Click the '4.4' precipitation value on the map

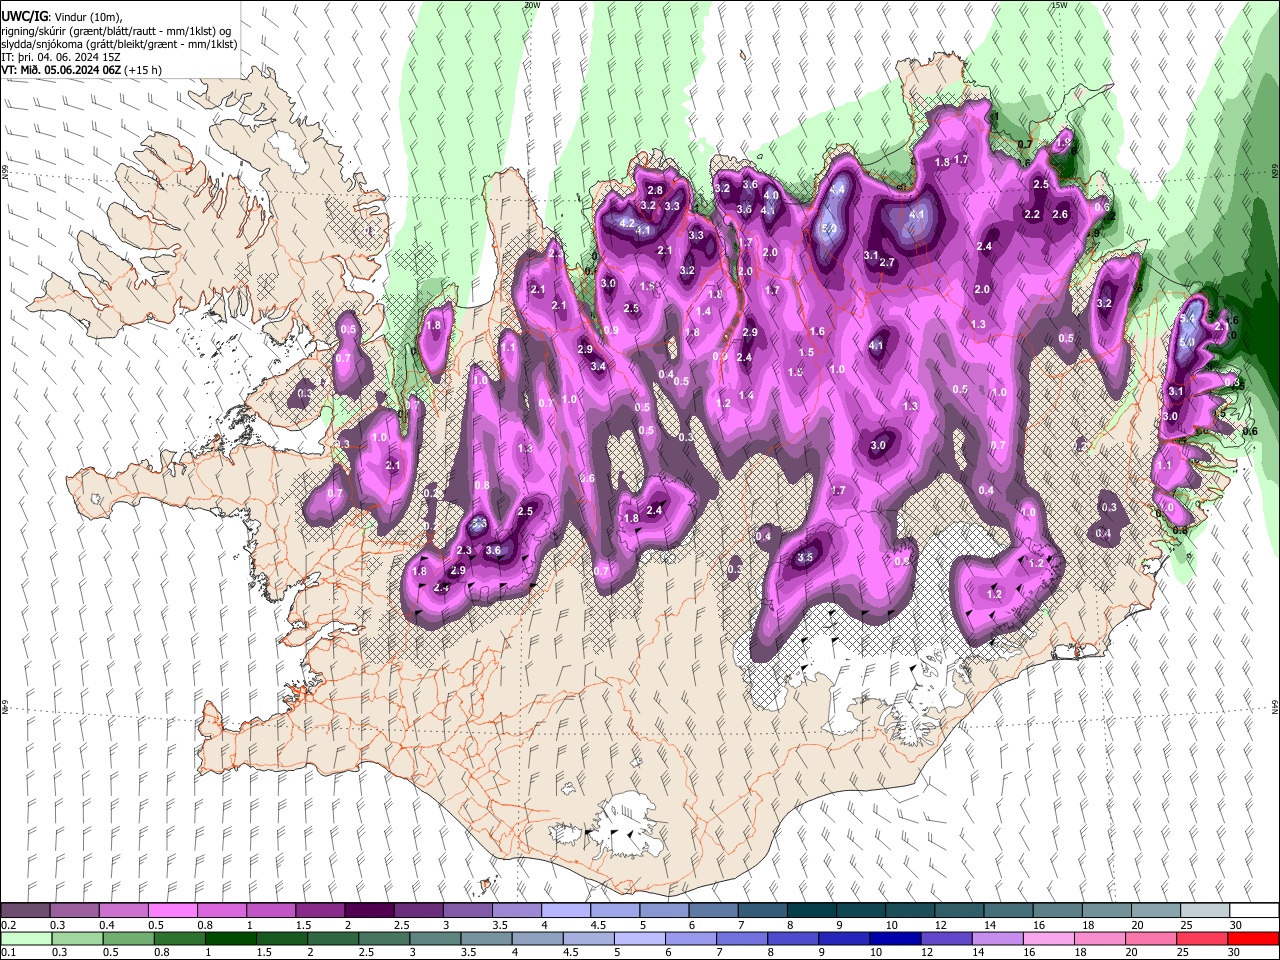point(837,189)
